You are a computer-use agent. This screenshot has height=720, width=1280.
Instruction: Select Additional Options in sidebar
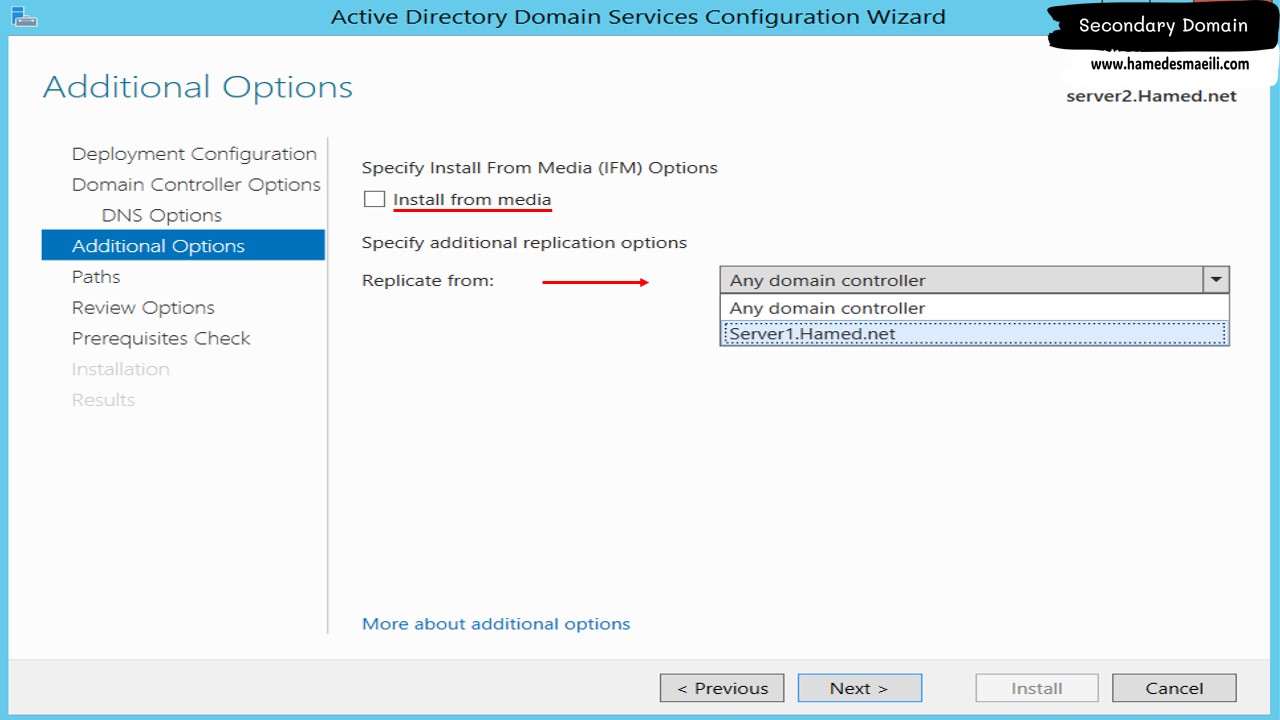[x=183, y=246]
